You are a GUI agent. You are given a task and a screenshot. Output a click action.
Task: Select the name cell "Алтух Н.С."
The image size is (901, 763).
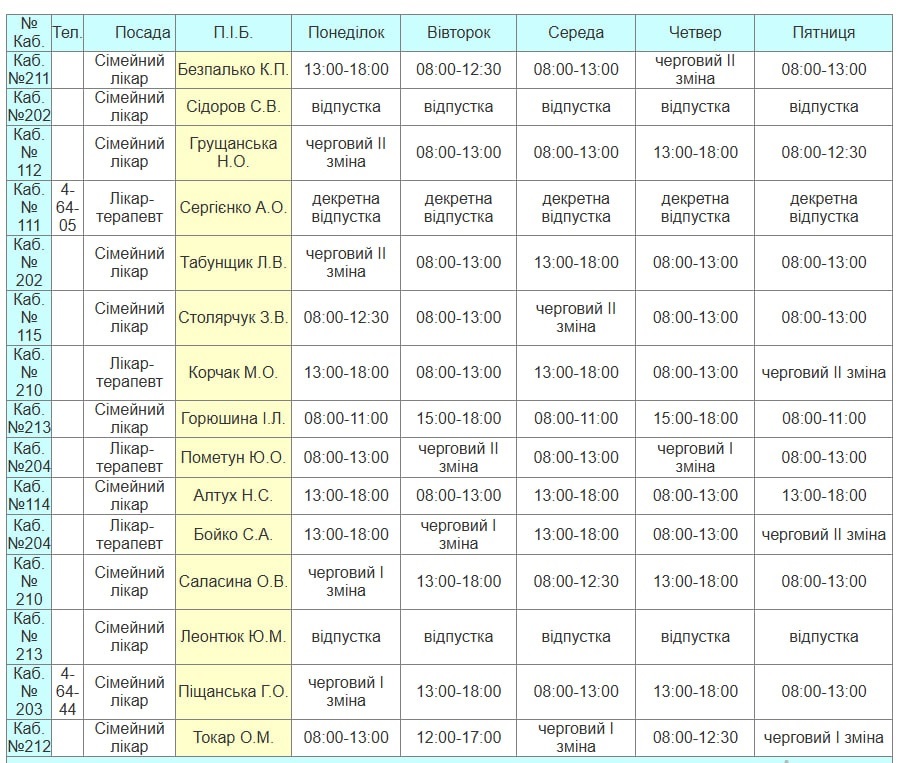(x=233, y=495)
